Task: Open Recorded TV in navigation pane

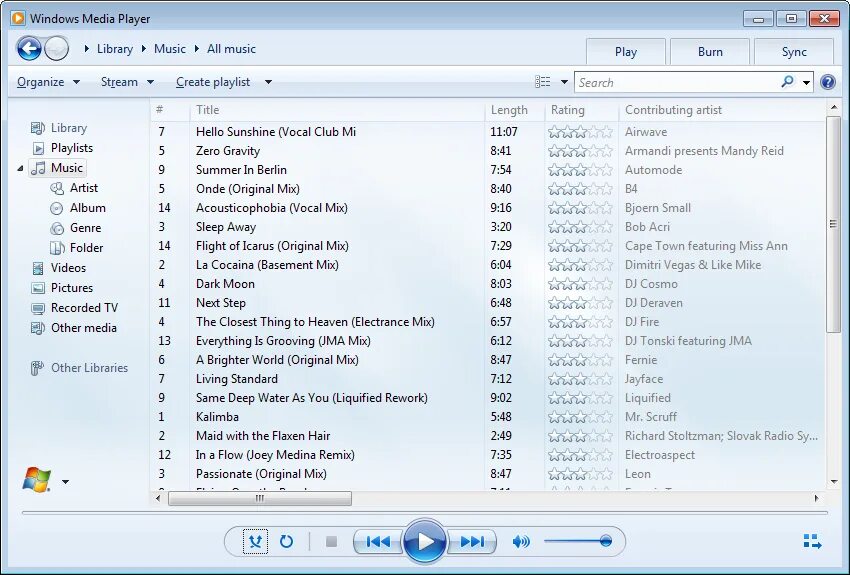Action: point(74,308)
